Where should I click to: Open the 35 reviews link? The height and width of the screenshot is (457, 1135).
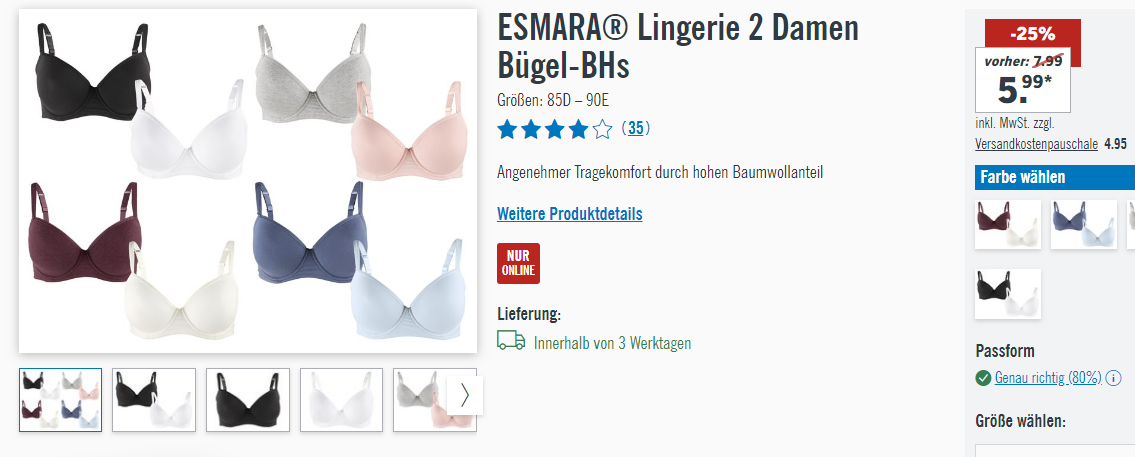click(x=636, y=129)
